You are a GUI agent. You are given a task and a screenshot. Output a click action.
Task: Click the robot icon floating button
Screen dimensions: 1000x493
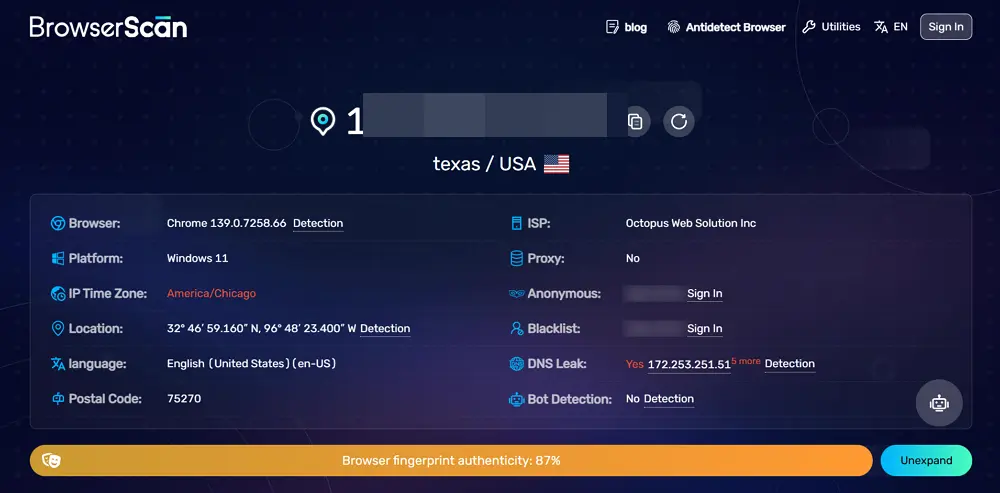(939, 403)
